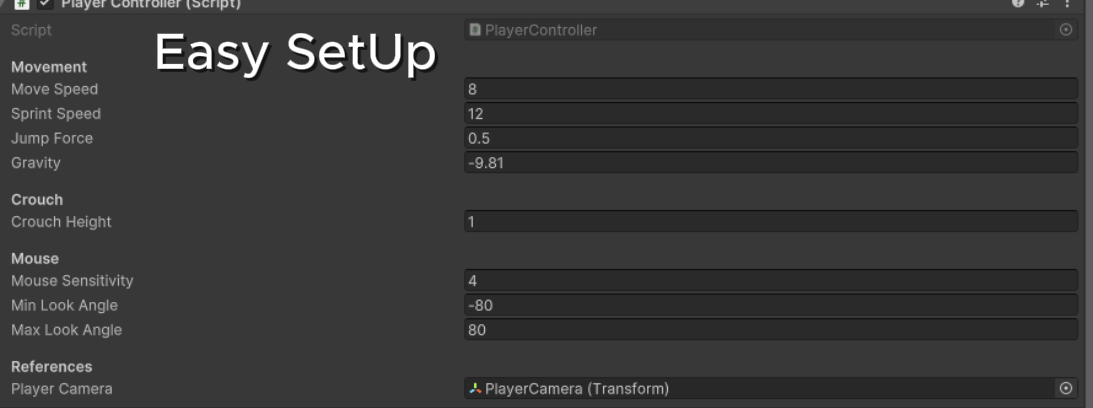Select the Sprint Speed input field
The image size is (1093, 408).
coord(770,114)
